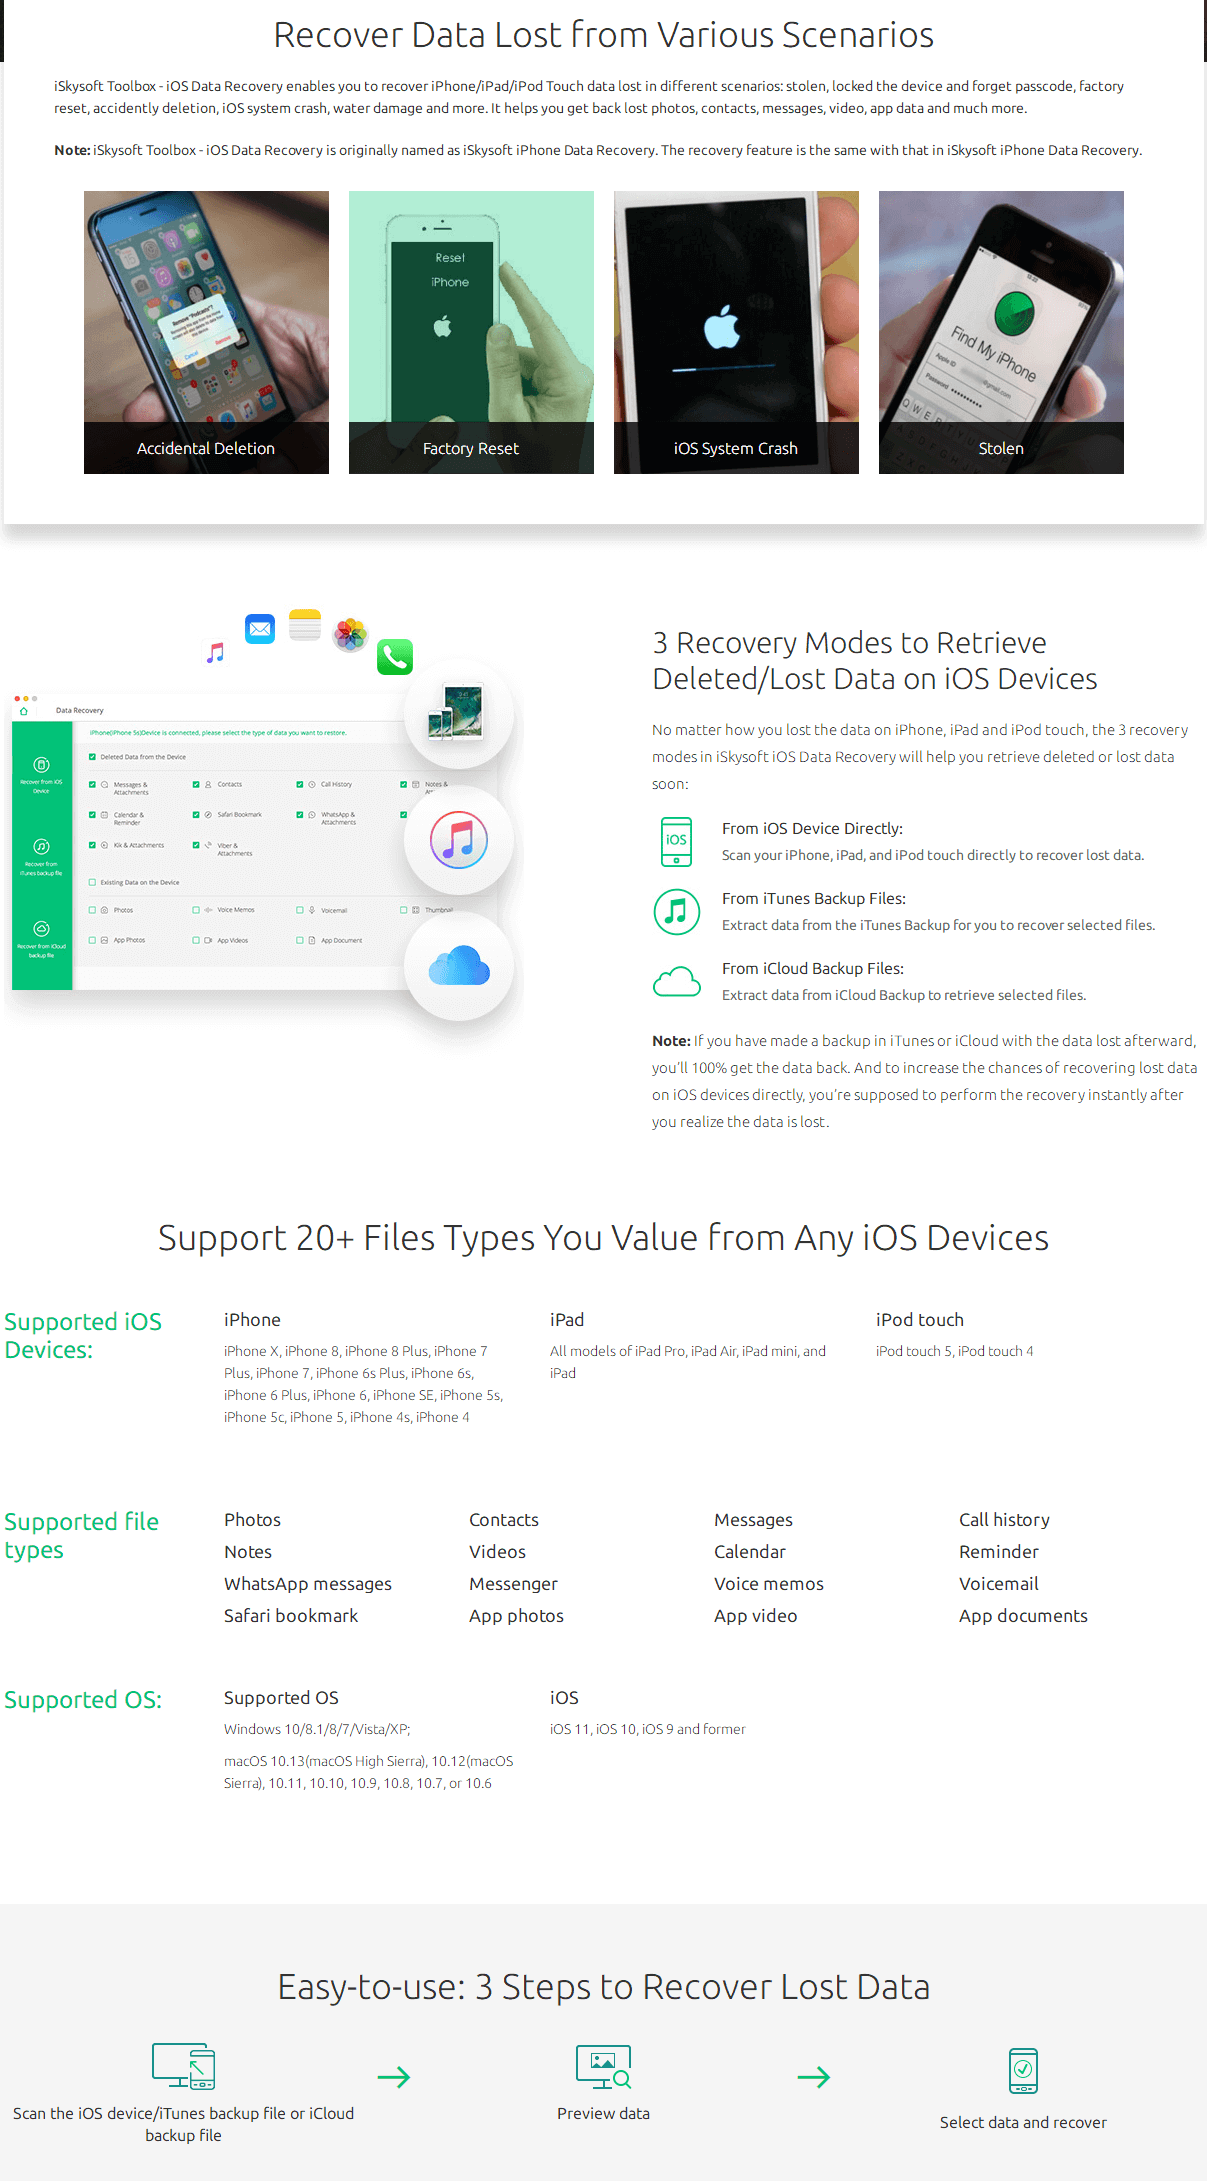This screenshot has width=1207, height=2181.
Task: Click 'Windows 10/8.1/8/7/Vista/XP;' text
Action: [317, 1729]
